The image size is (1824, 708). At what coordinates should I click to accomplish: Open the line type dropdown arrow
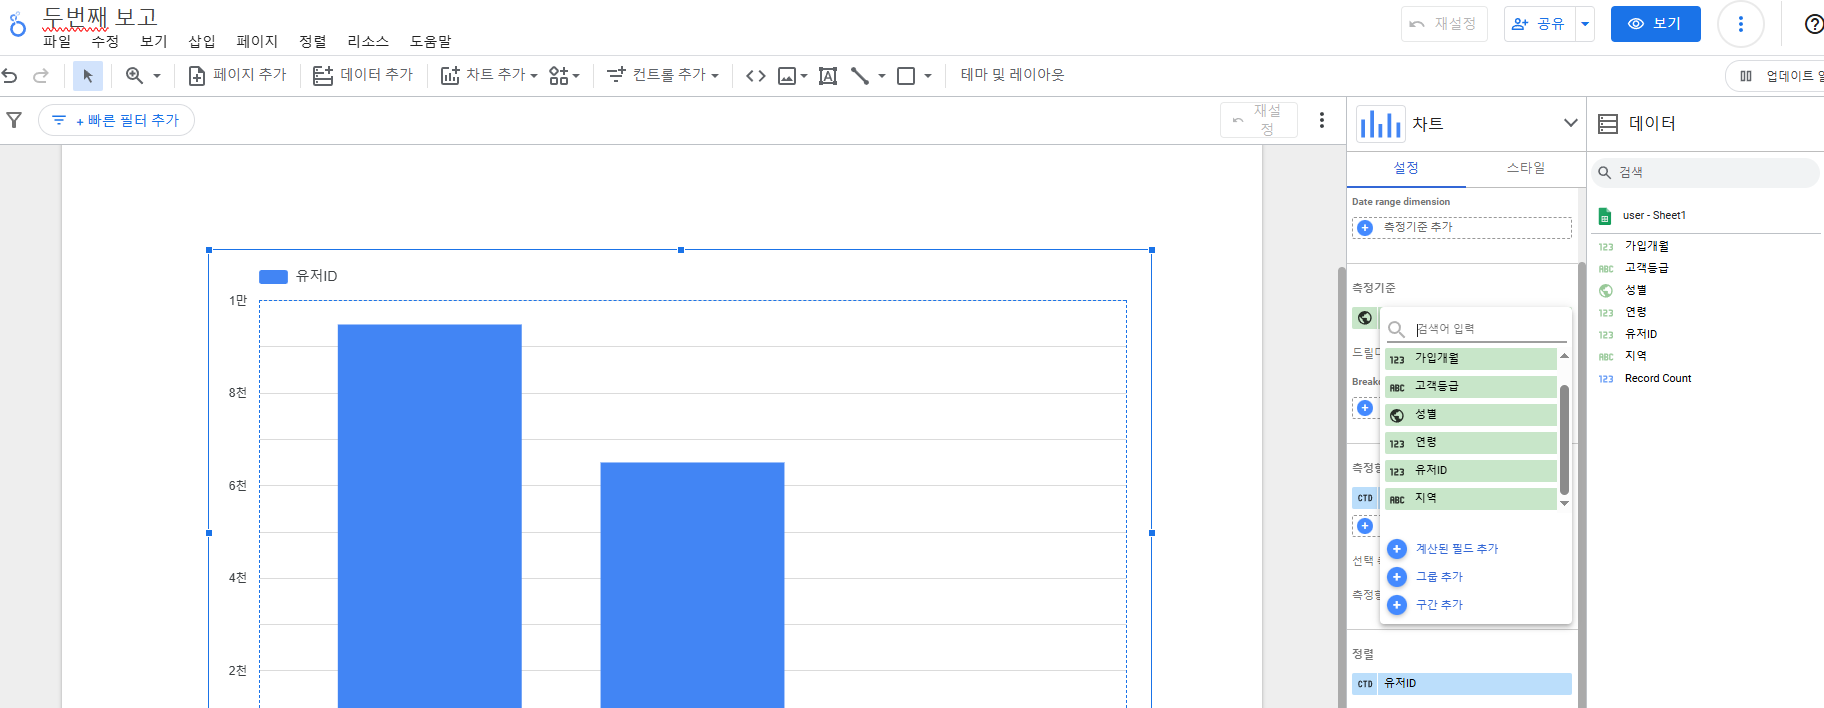[882, 76]
